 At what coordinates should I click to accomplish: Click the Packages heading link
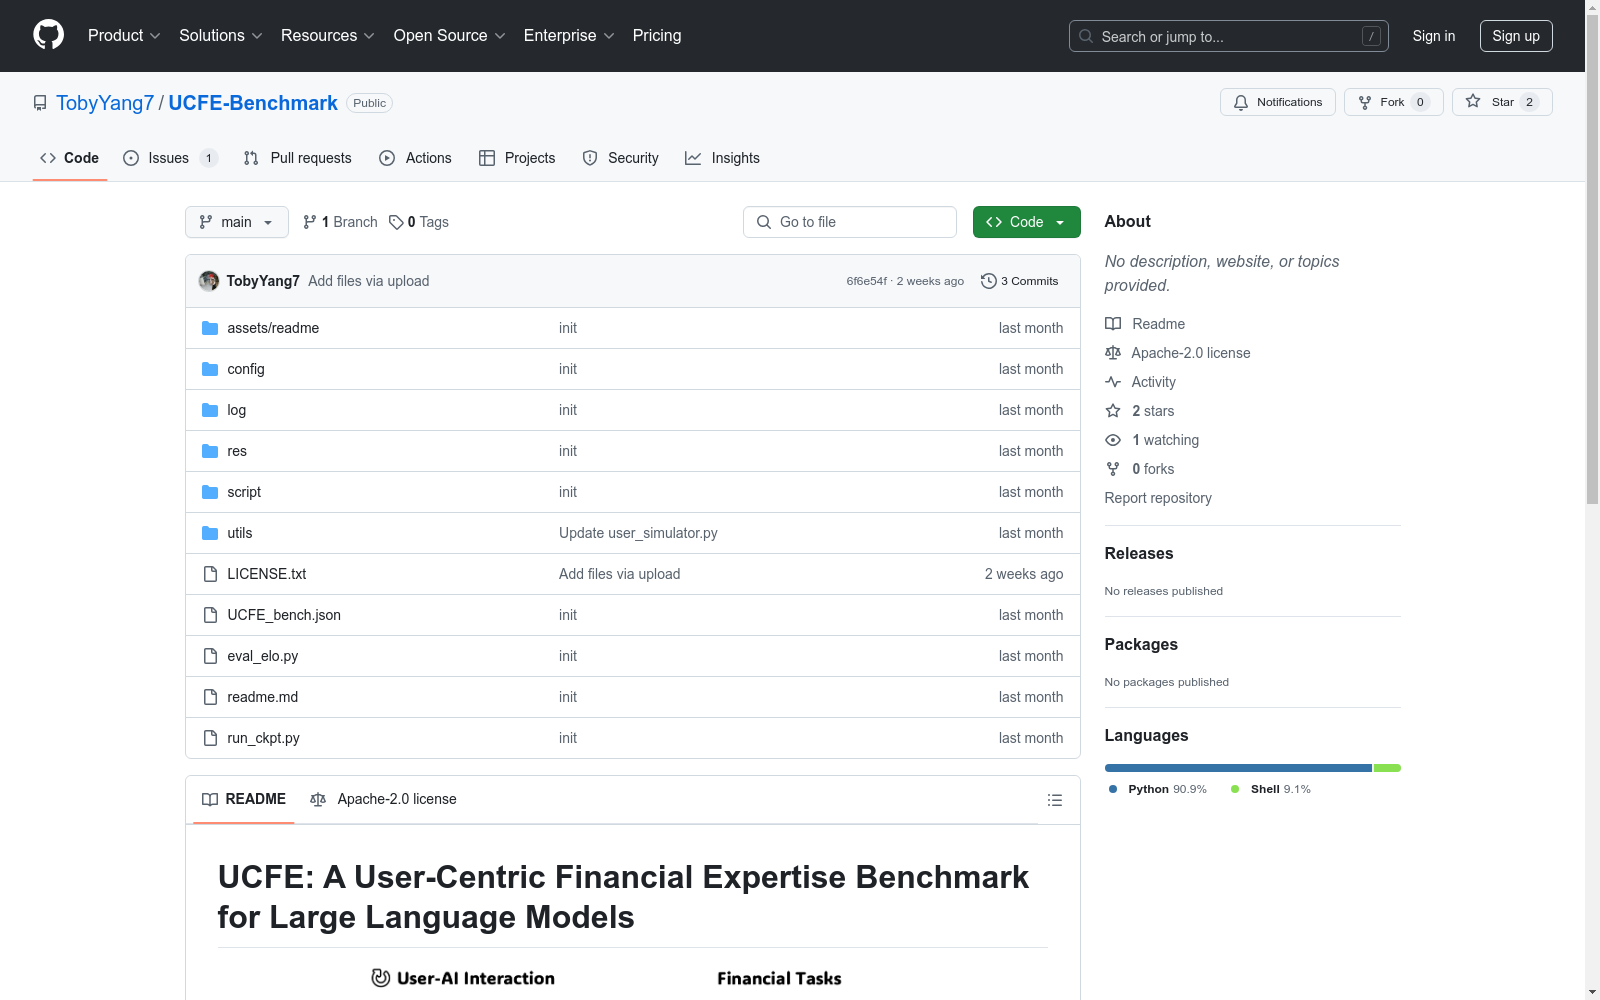1141,644
